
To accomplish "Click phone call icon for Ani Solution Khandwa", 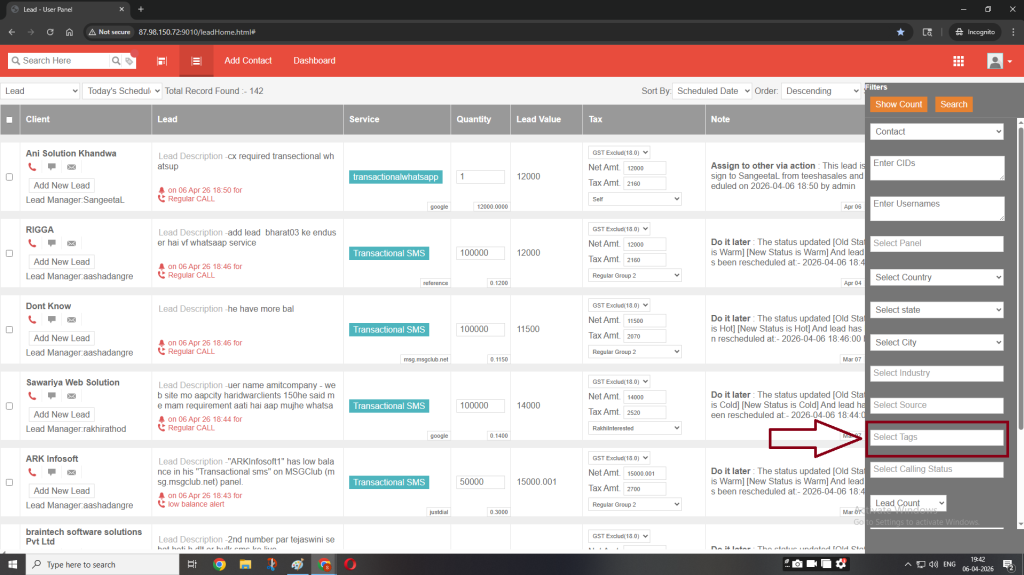I will click(x=32, y=167).
